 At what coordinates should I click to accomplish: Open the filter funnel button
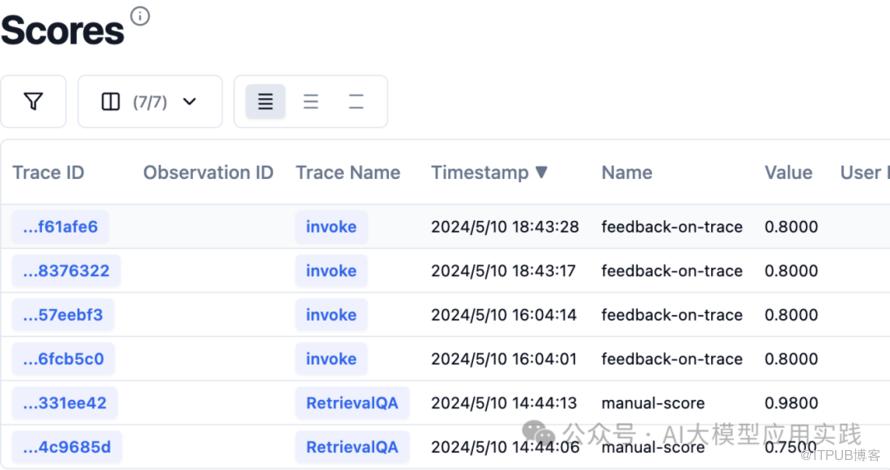tap(33, 102)
